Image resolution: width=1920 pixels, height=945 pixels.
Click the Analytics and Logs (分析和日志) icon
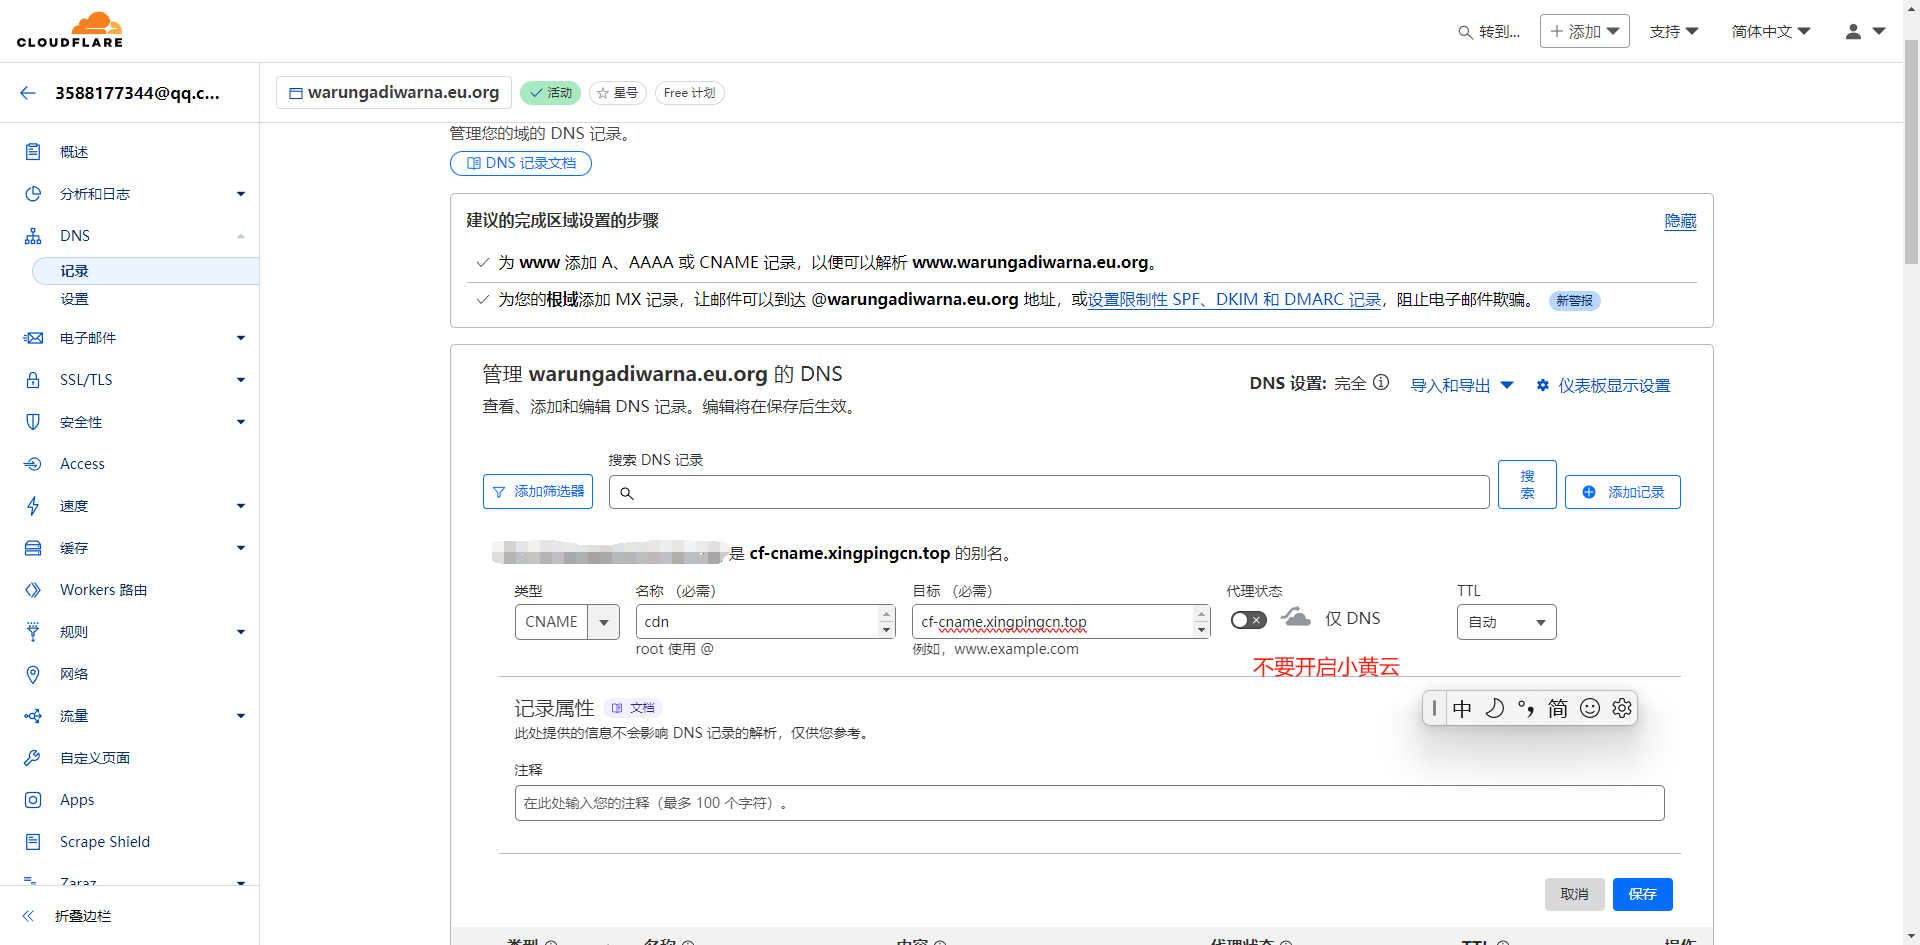point(33,194)
